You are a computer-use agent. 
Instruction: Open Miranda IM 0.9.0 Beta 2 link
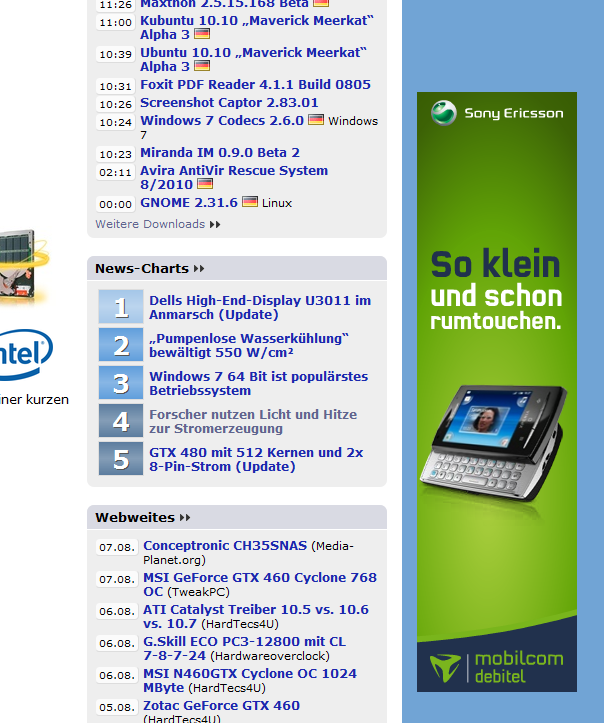pos(220,152)
